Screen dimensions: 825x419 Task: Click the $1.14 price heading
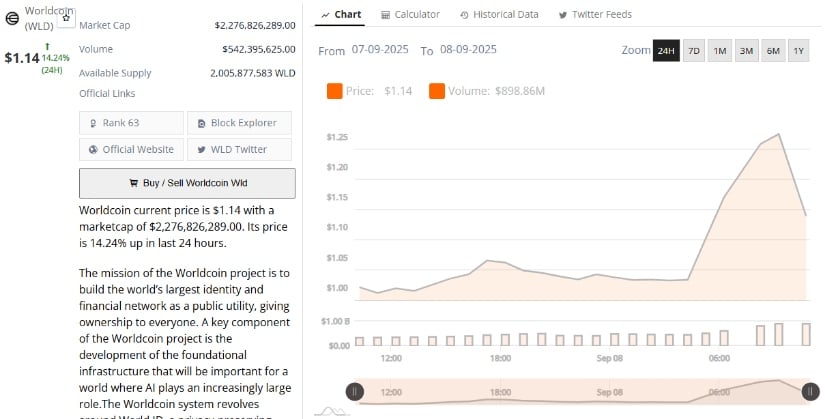(22, 57)
